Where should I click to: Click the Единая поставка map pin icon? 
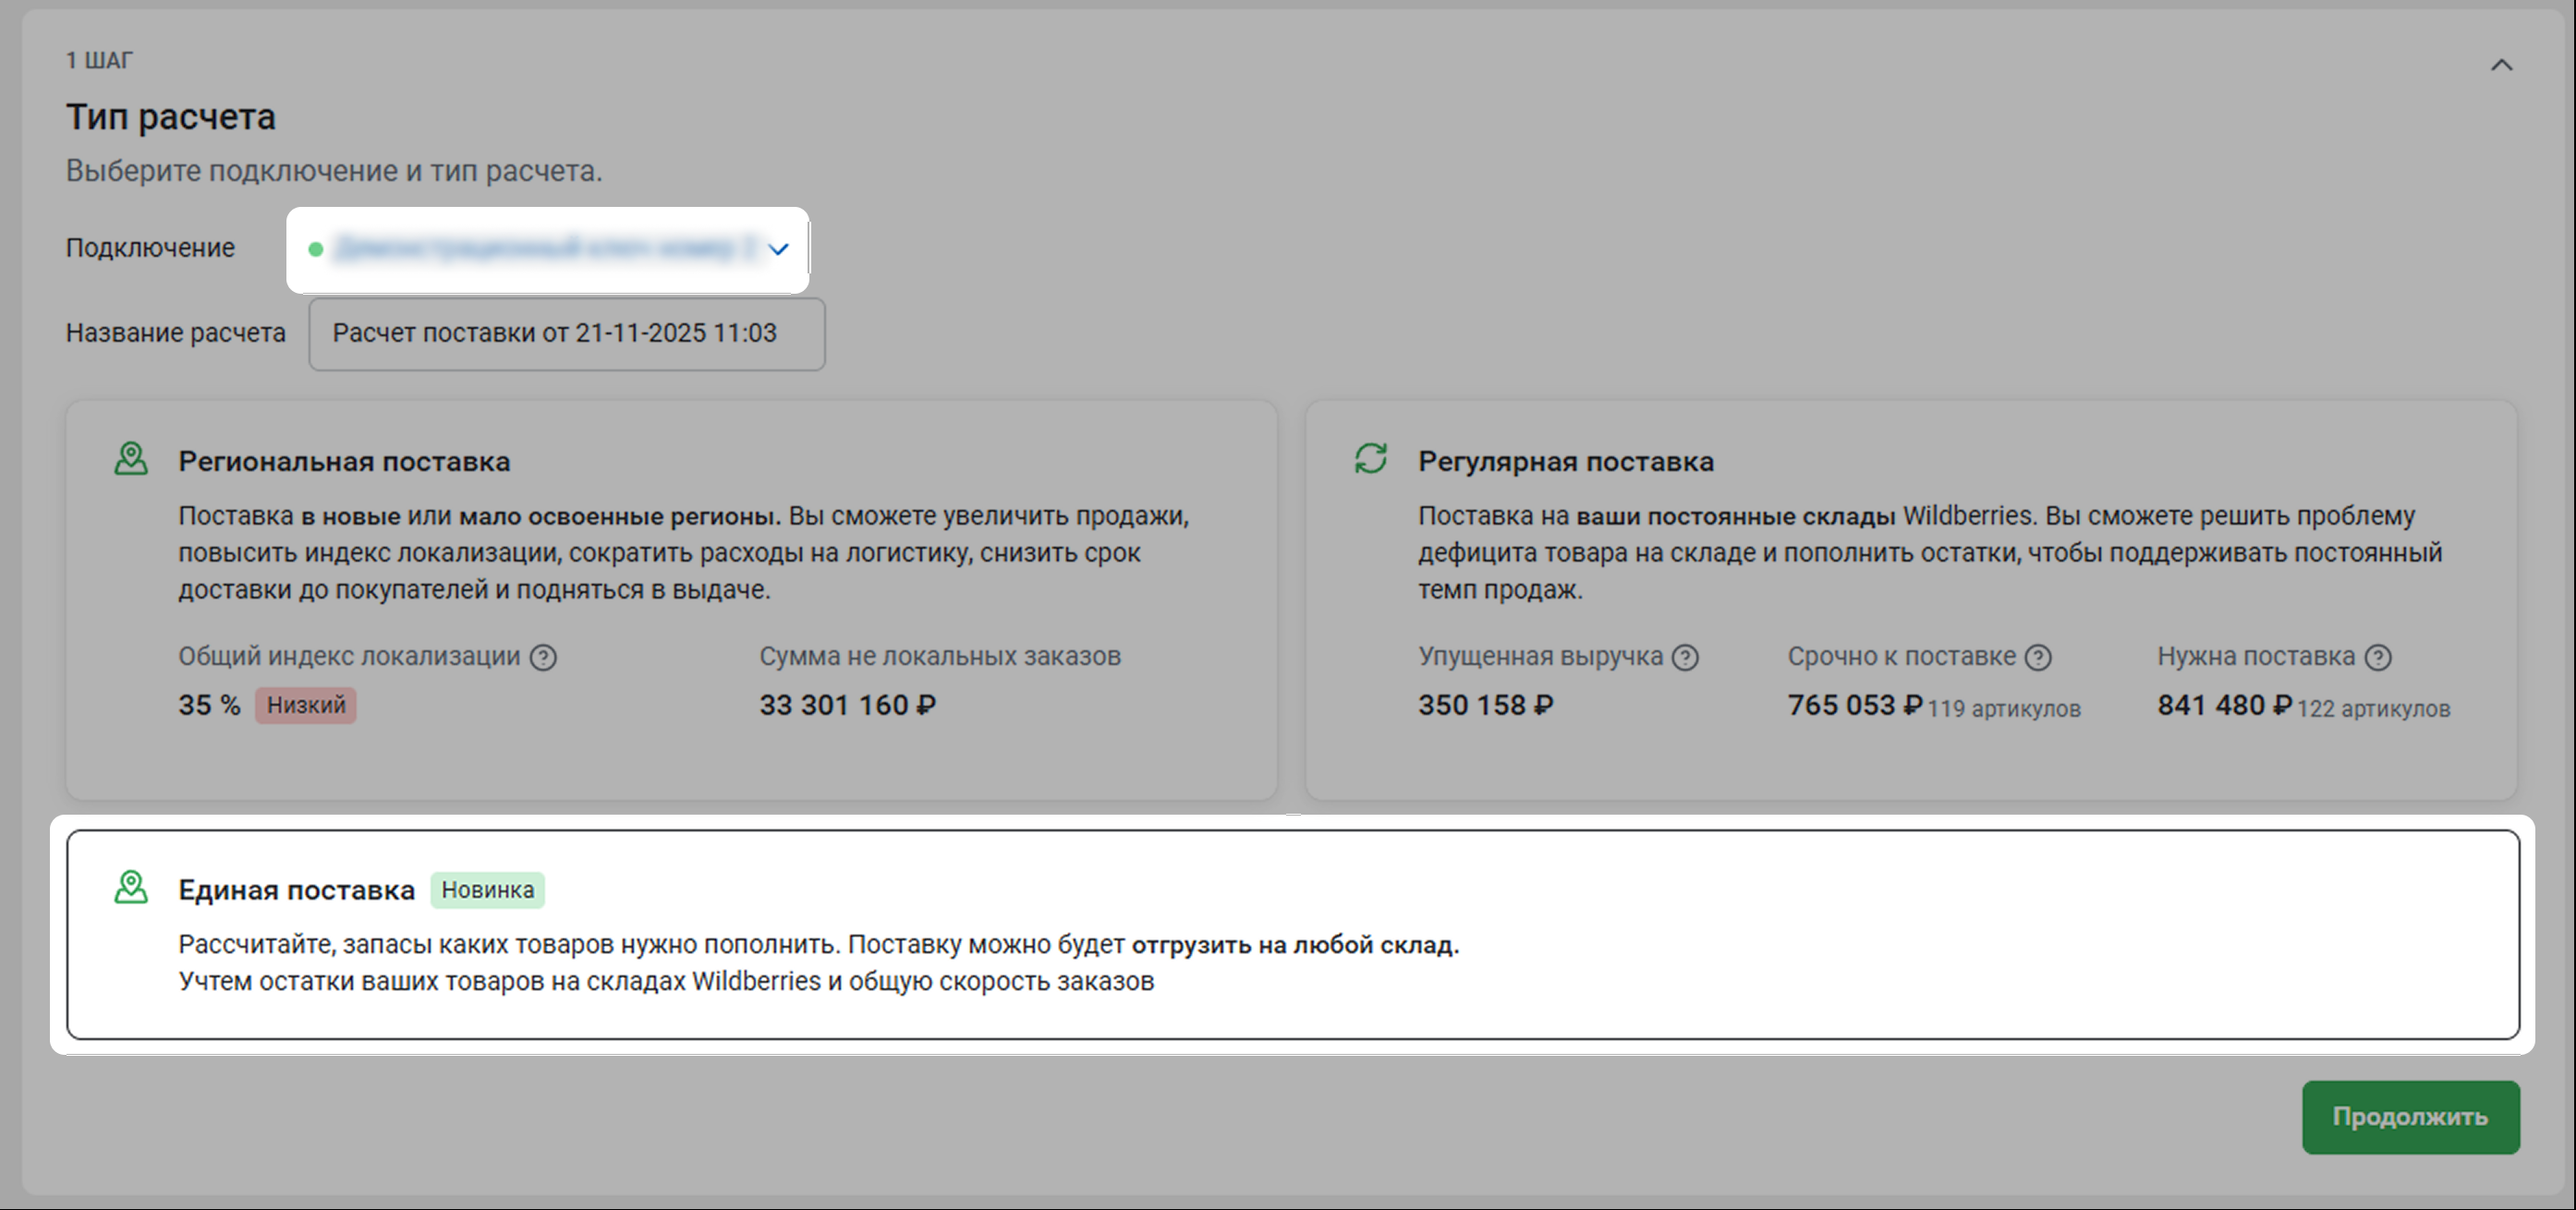pos(131,887)
